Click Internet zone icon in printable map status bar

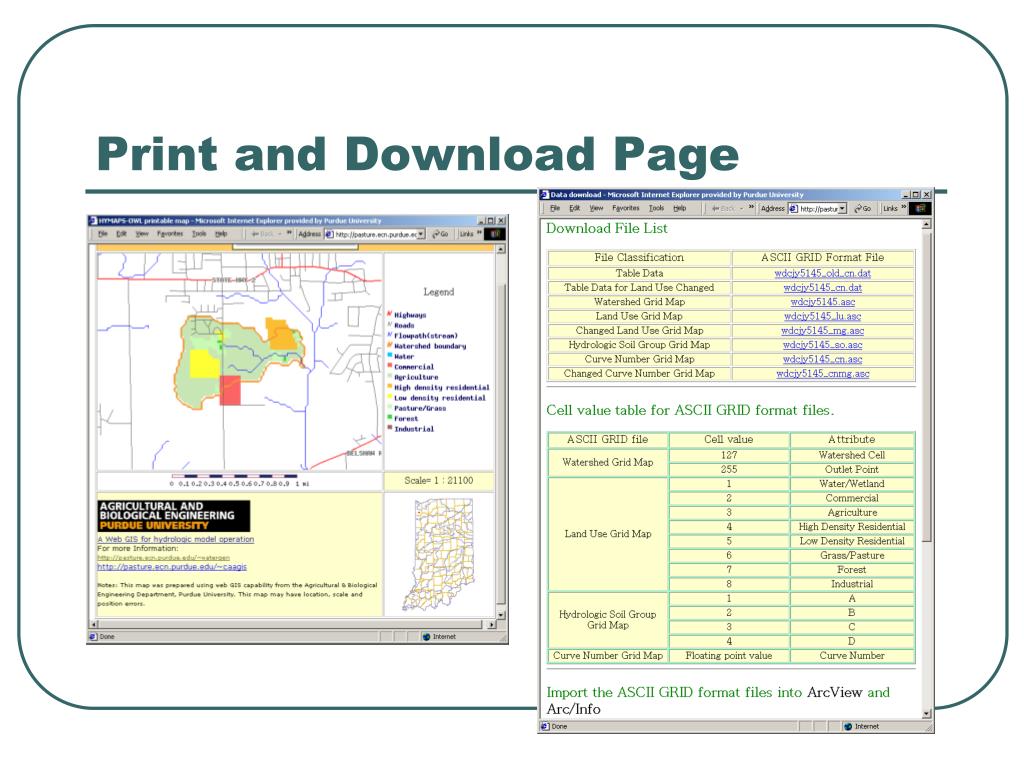pyautogui.click(x=426, y=637)
